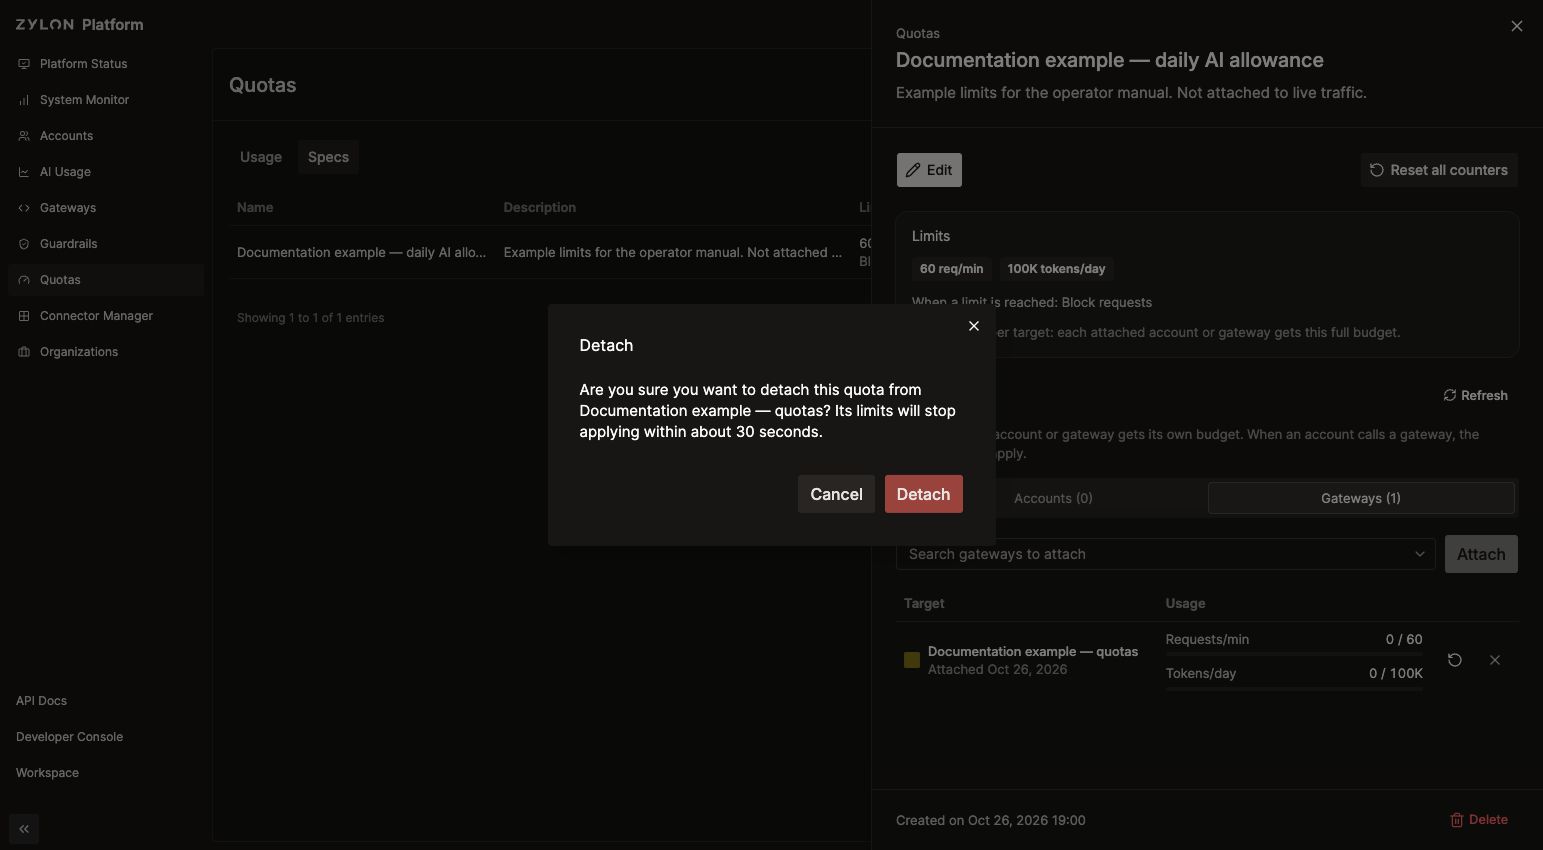Detach gateway using the row X icon
The height and width of the screenshot is (850, 1543).
[1495, 660]
